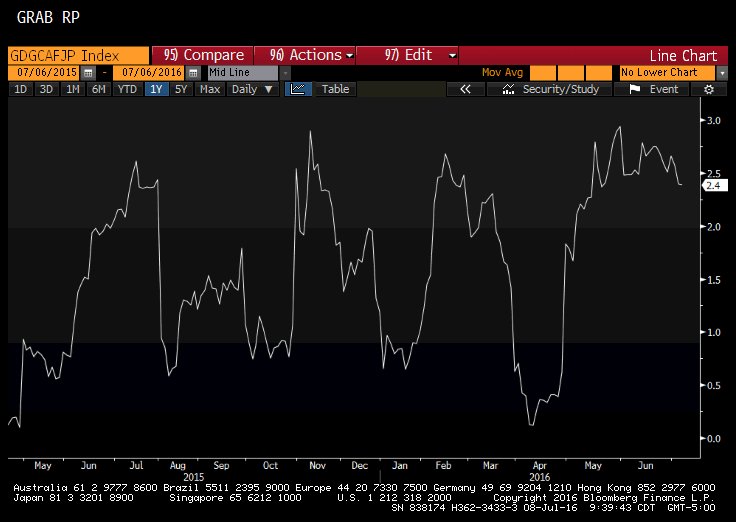Open 97) Edit menu
This screenshot has width=736, height=522.
tap(407, 55)
